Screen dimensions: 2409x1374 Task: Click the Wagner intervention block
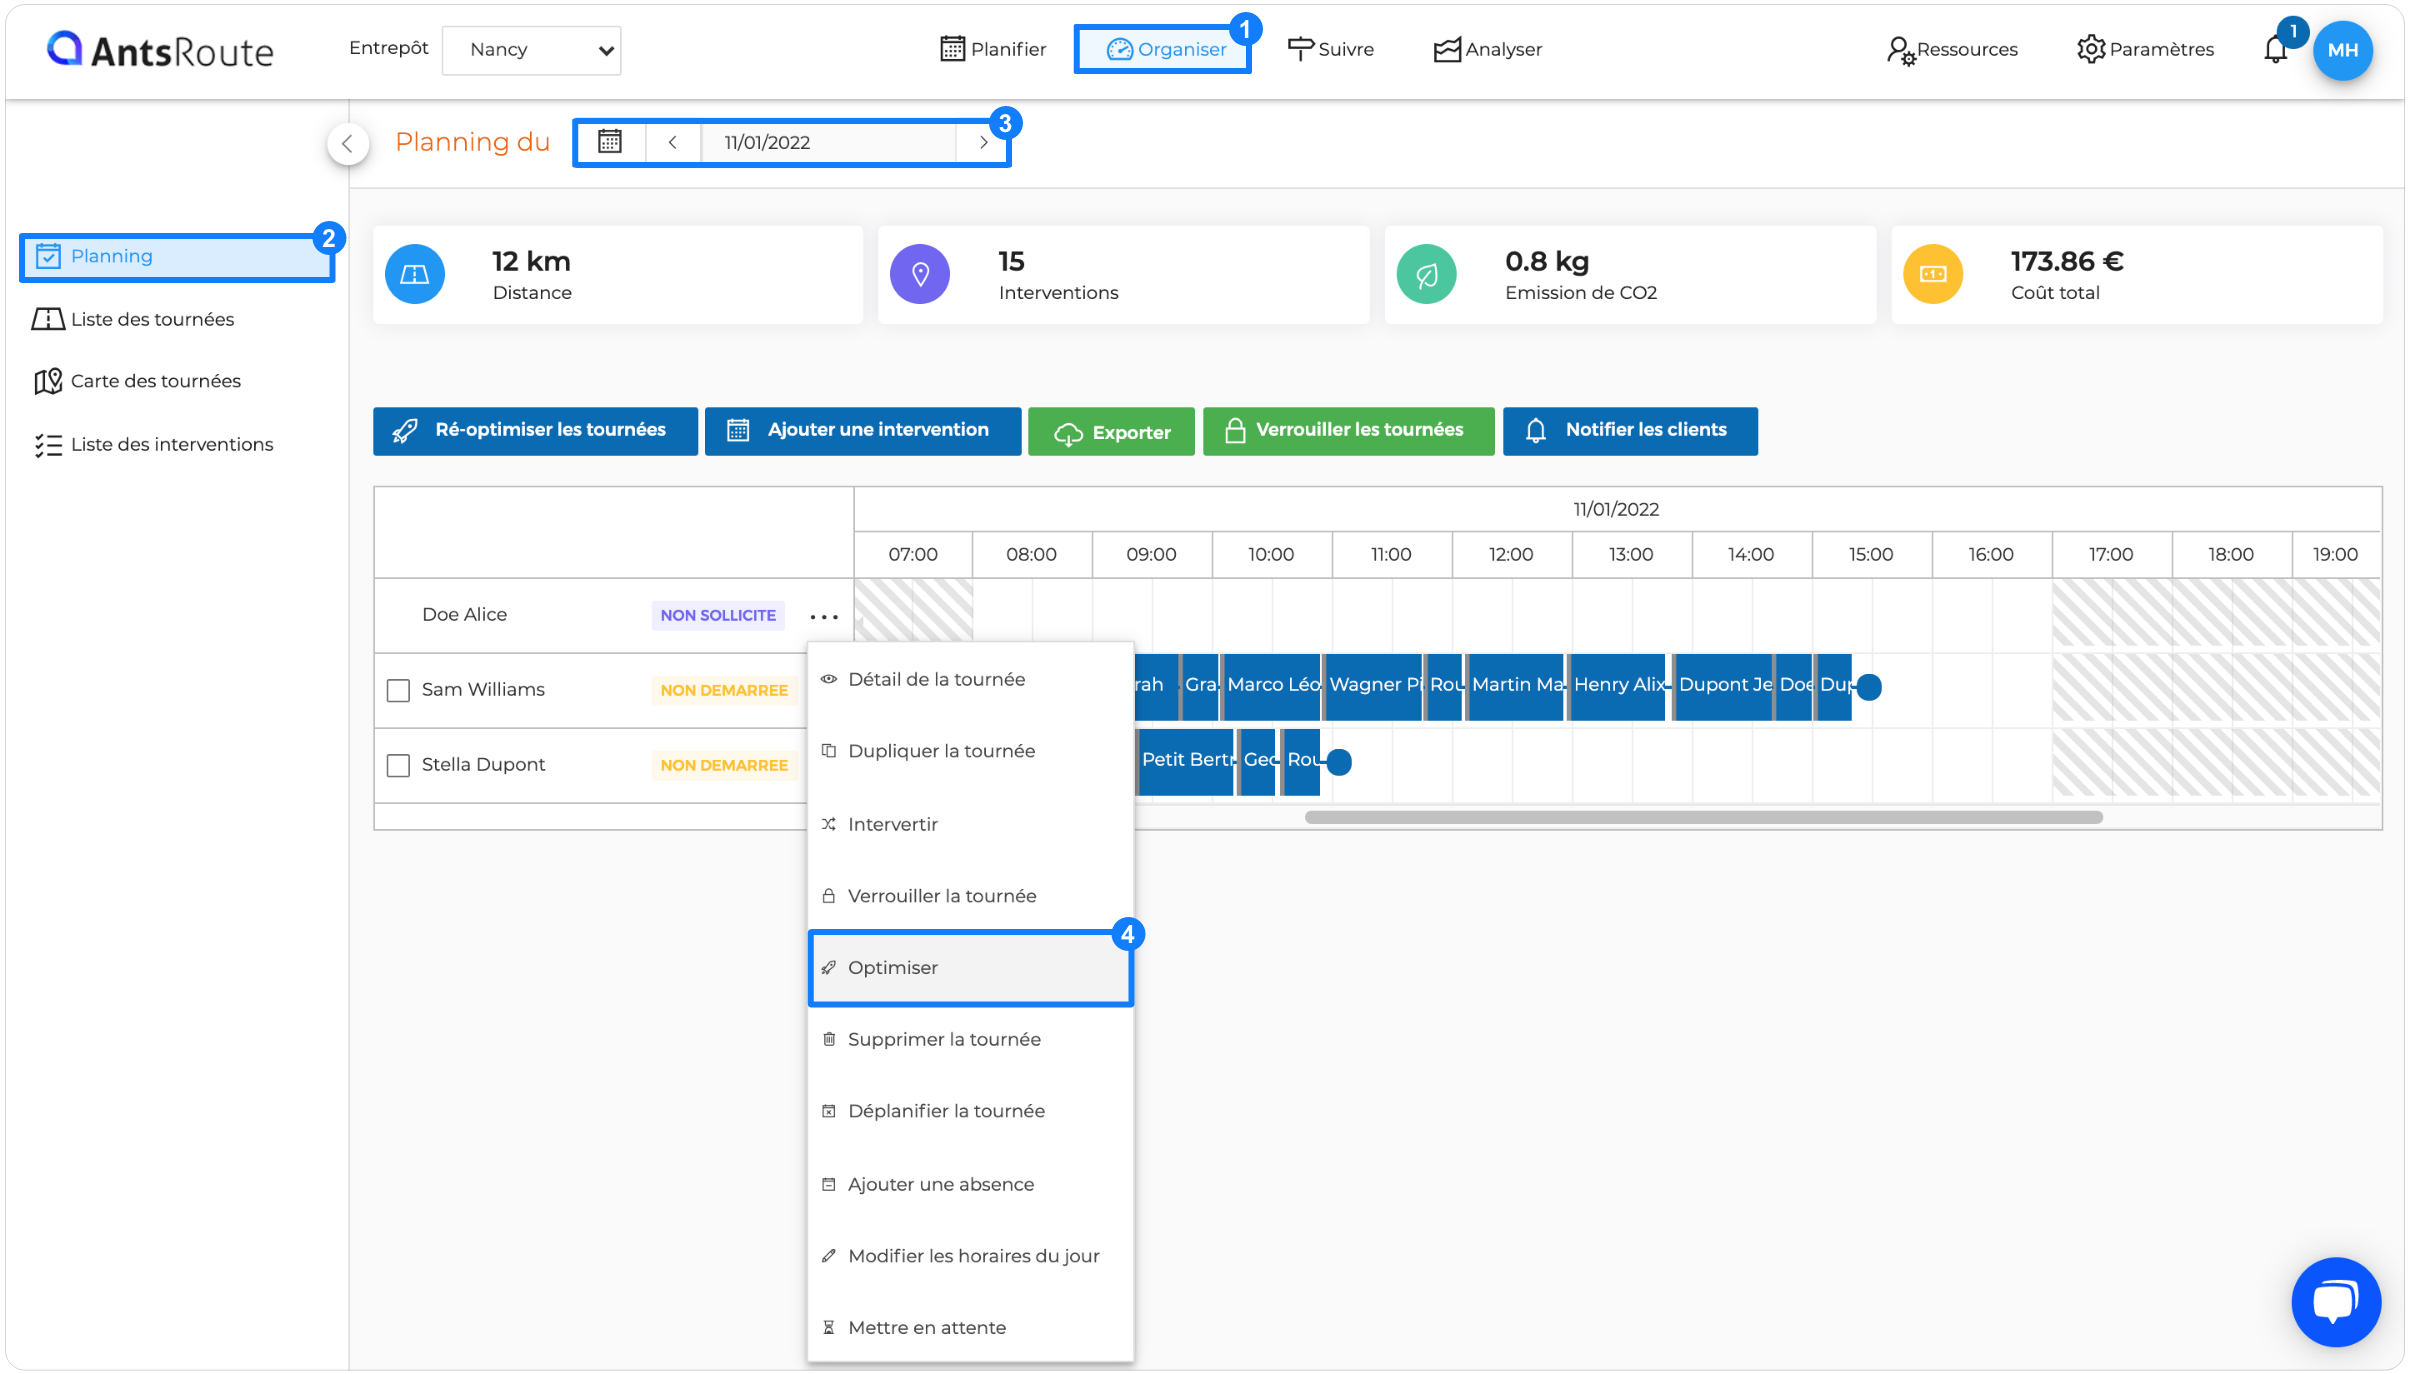coord(1374,686)
